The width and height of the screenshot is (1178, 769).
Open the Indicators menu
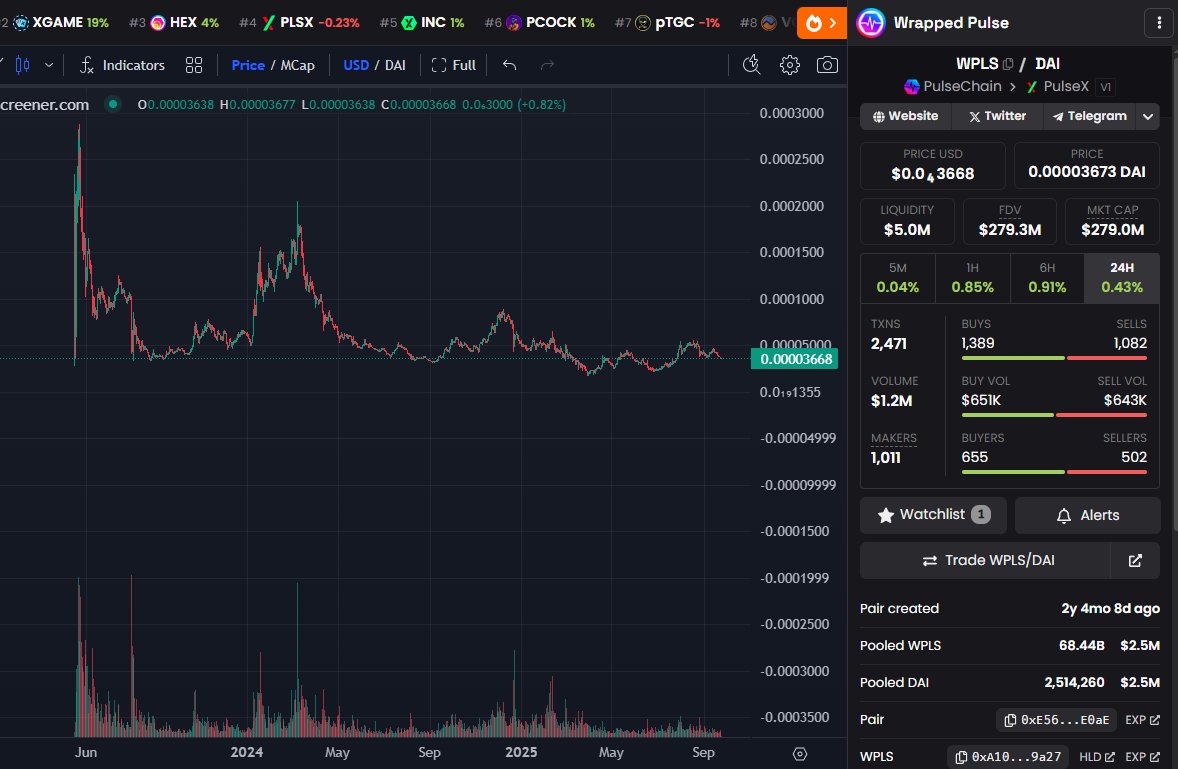pyautogui.click(x=122, y=65)
